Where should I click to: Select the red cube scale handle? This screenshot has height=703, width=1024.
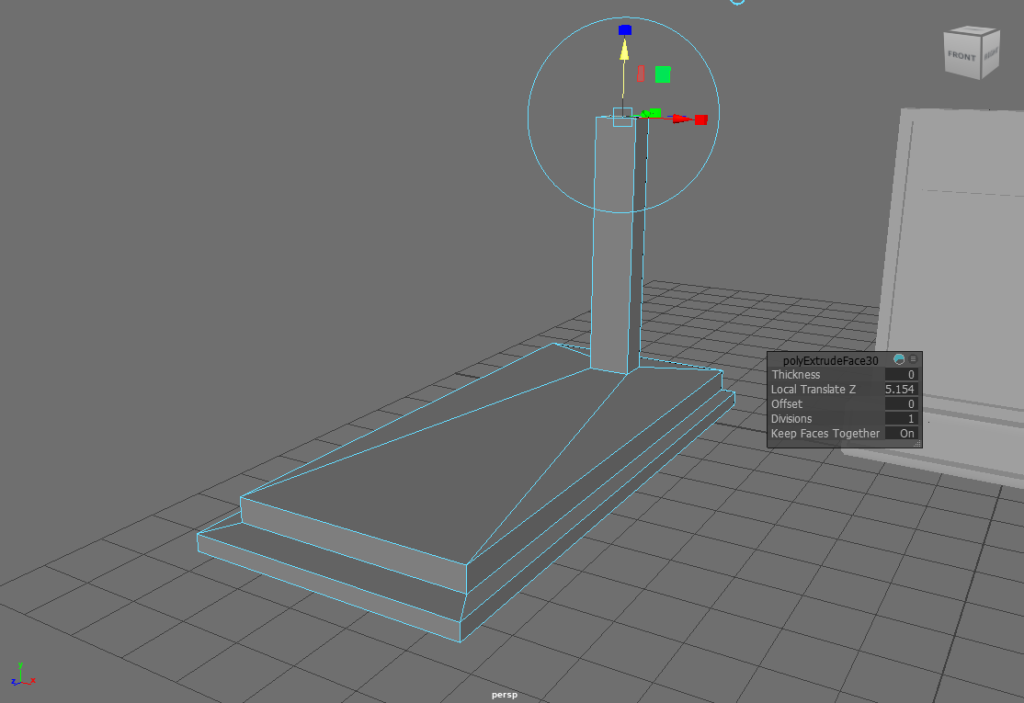(701, 120)
